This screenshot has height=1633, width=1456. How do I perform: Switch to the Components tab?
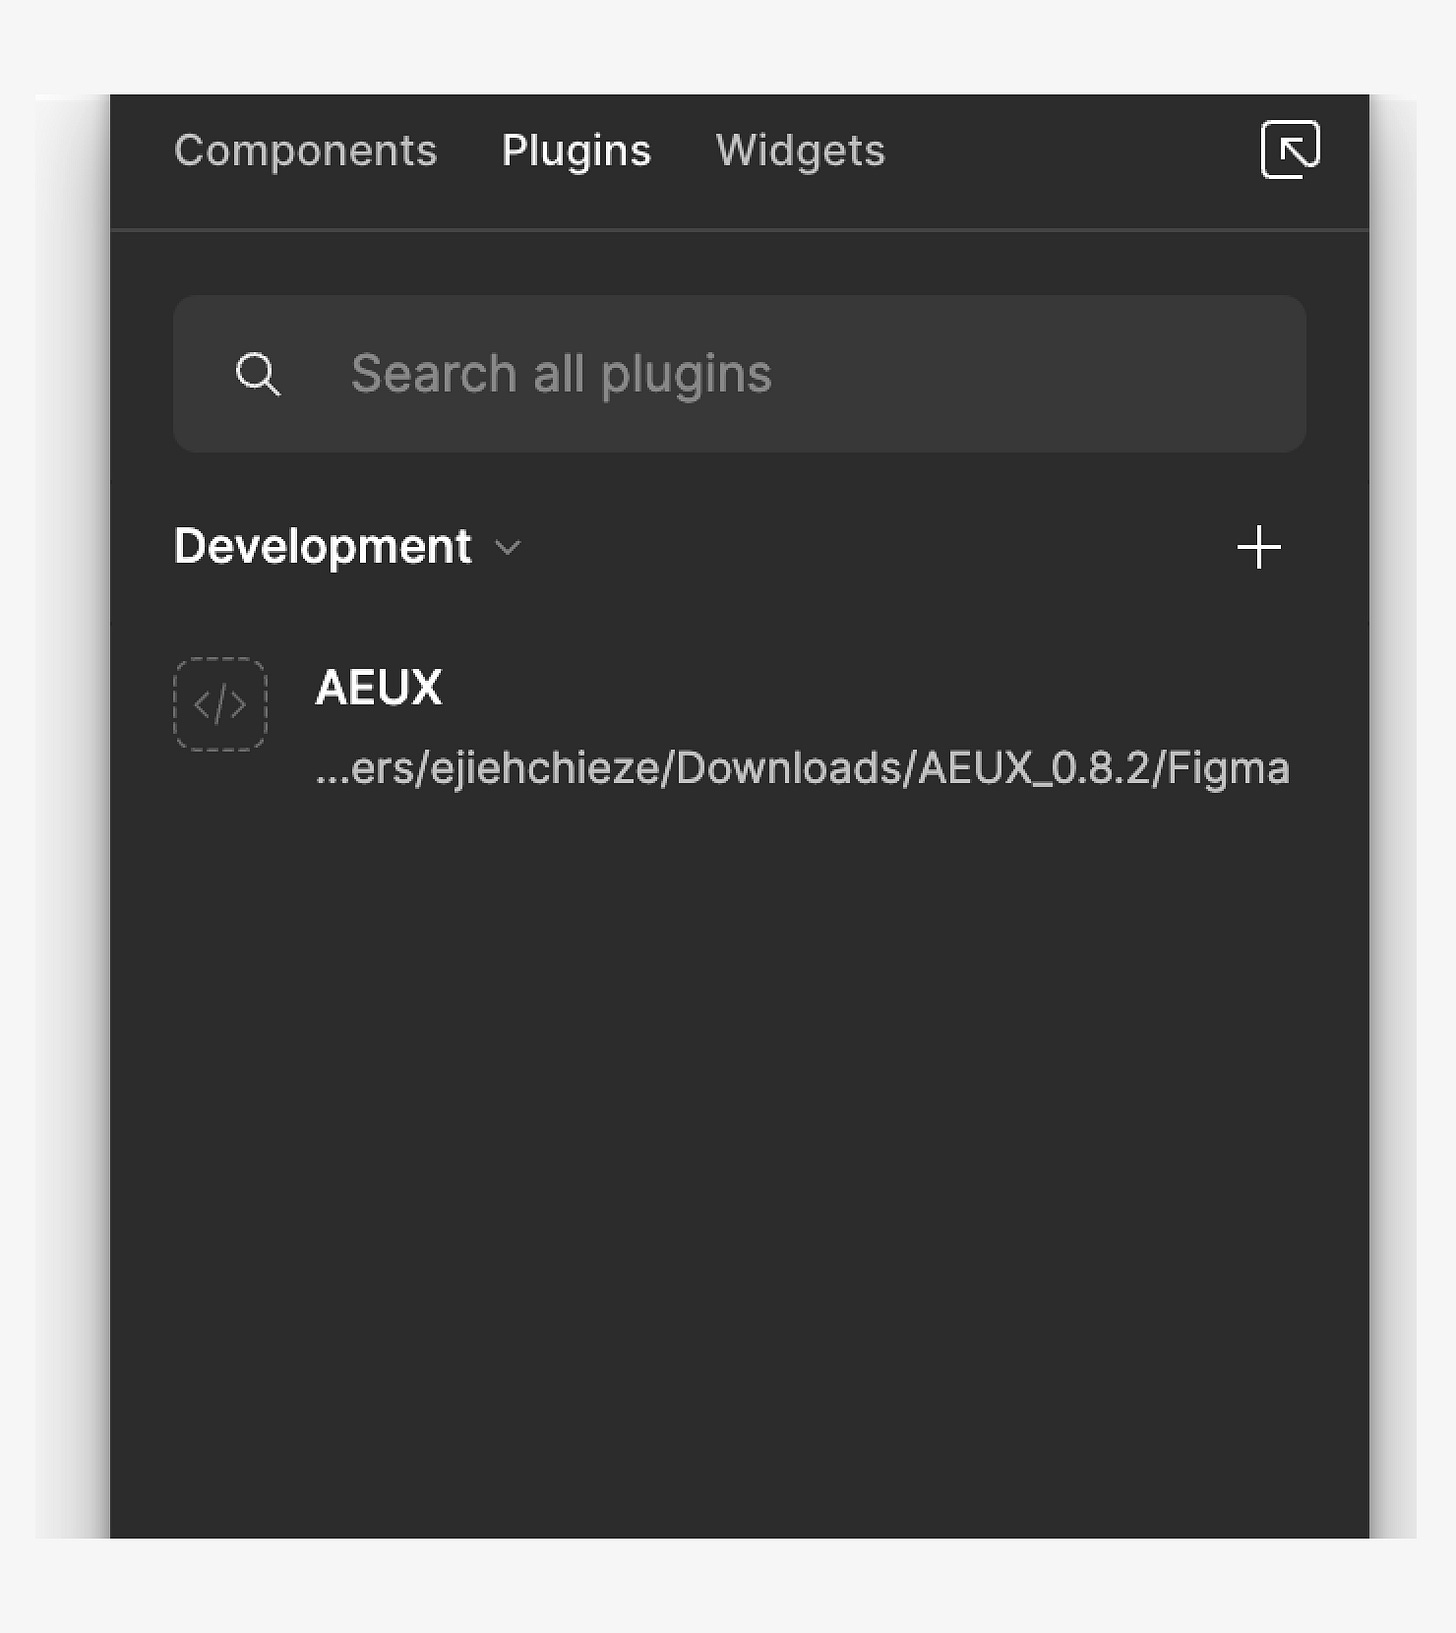pos(305,150)
